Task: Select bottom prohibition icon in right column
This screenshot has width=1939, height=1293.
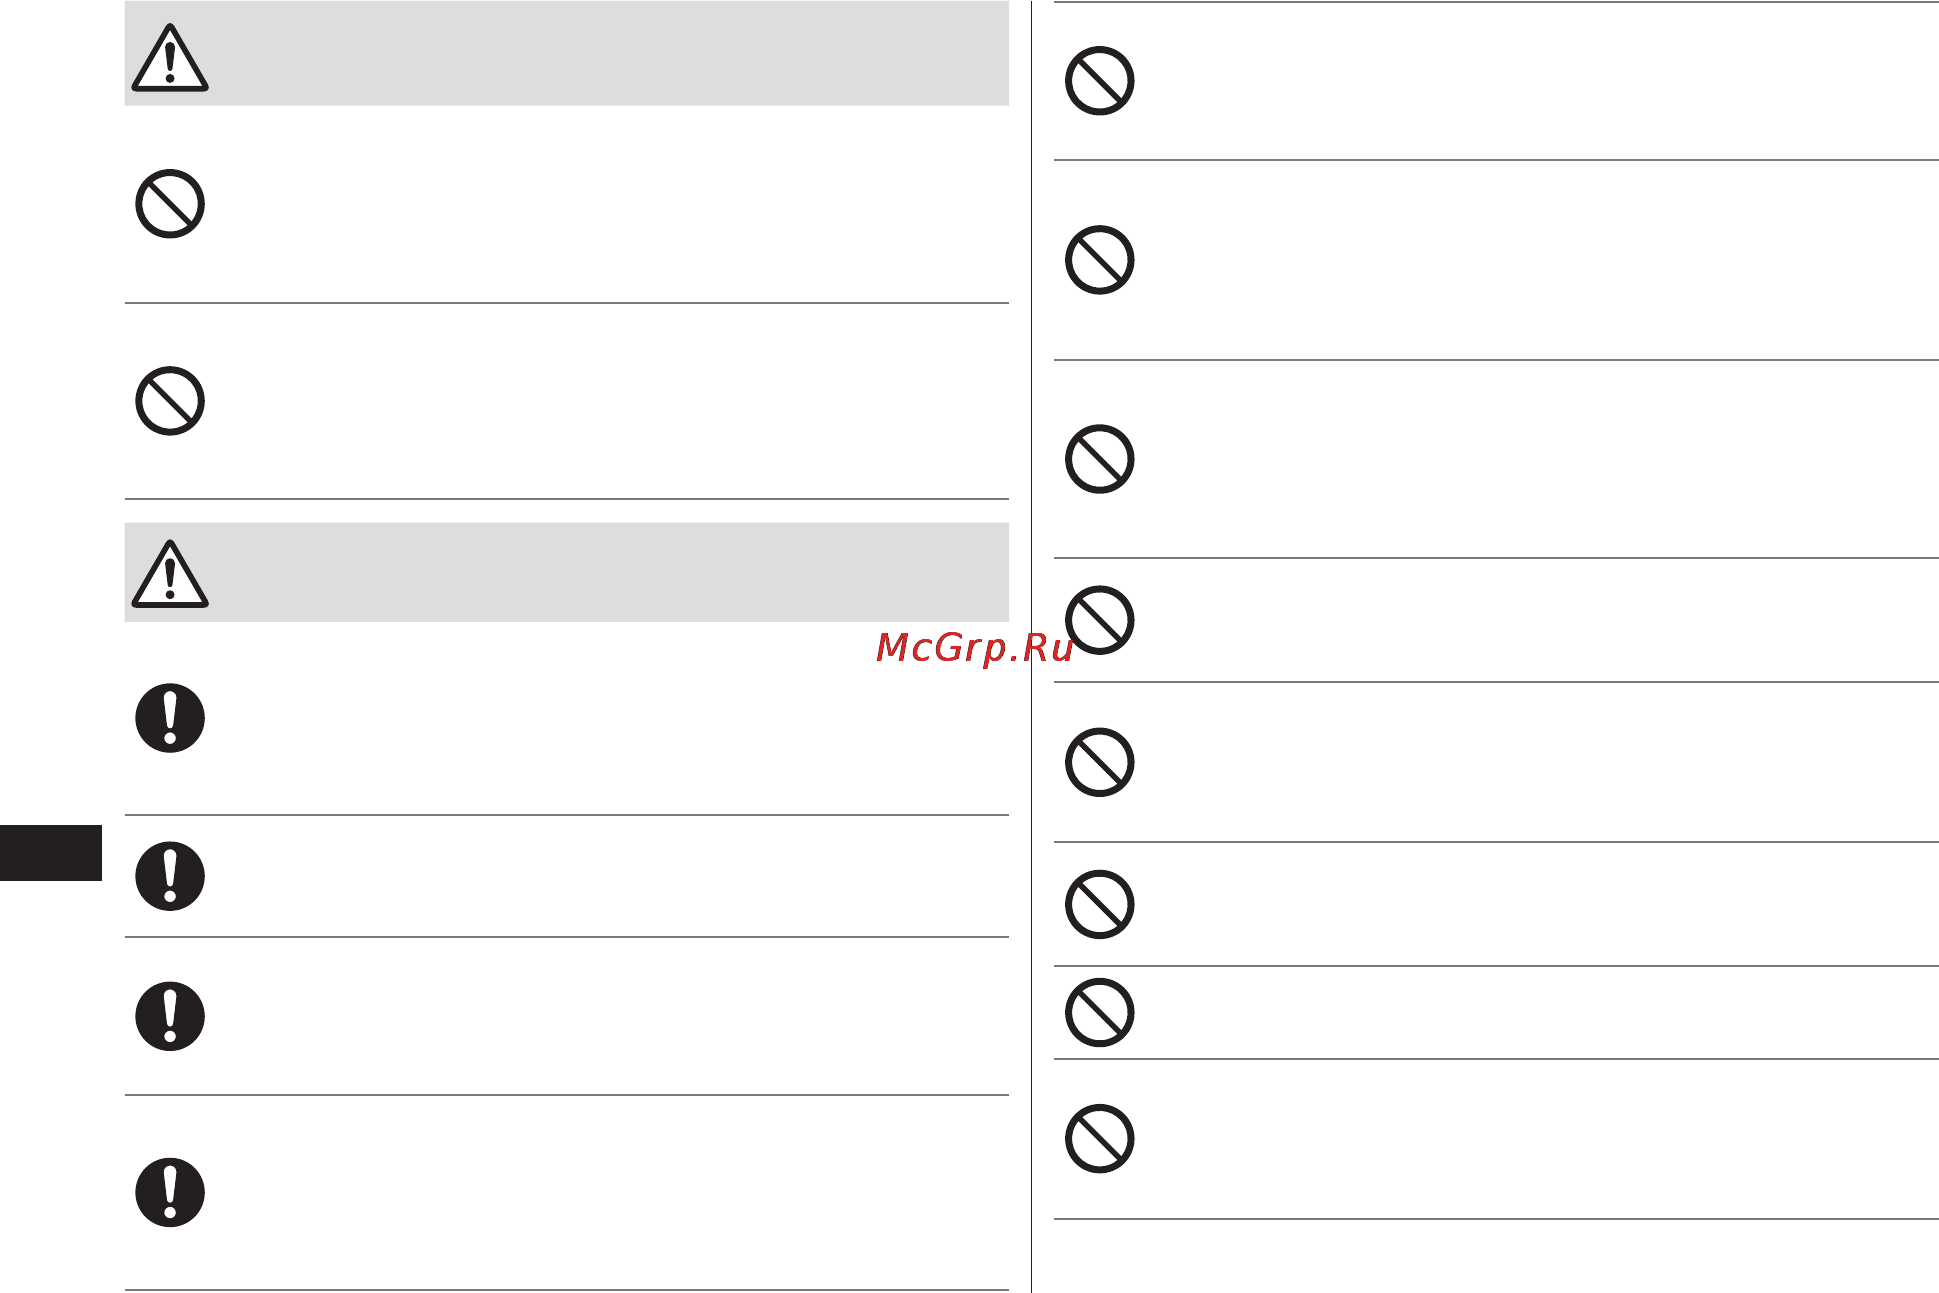Action: (x=1100, y=1139)
